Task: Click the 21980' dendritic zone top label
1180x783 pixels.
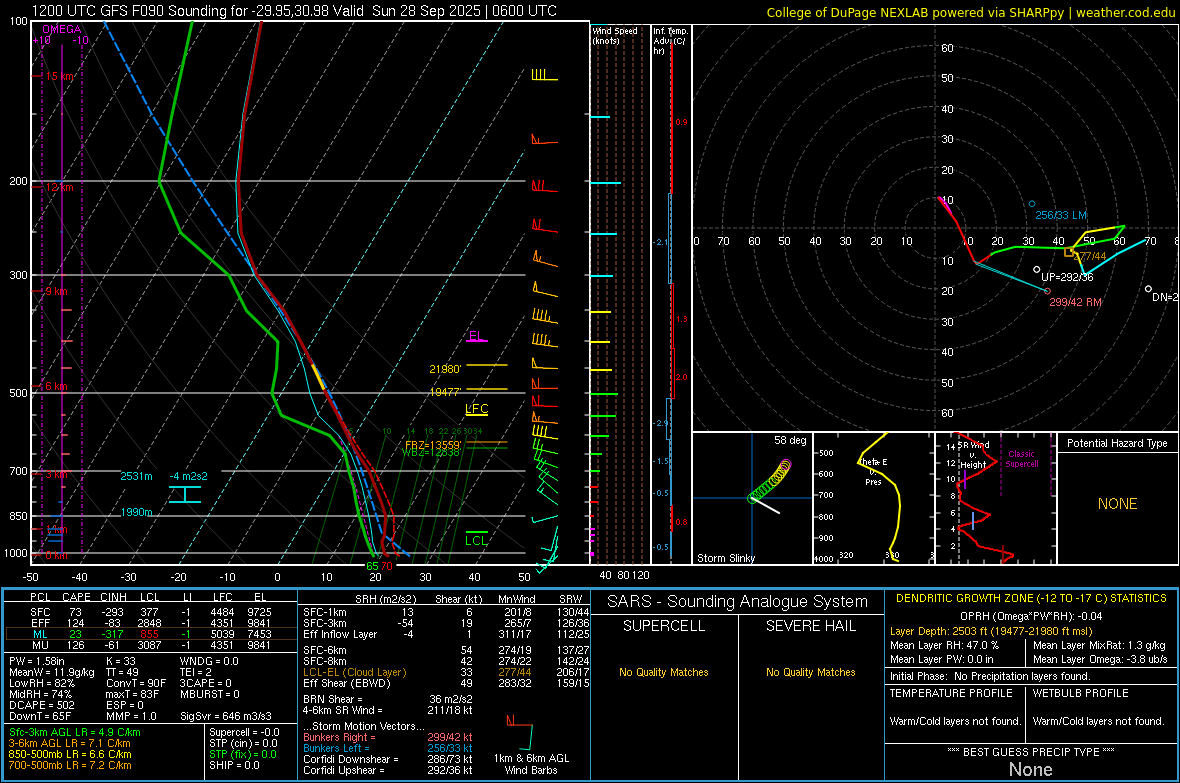Action: coord(445,369)
